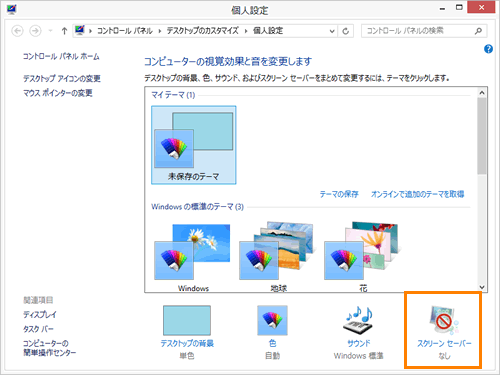
Task: Click the Back arrow navigation button
Action: coord(17,31)
